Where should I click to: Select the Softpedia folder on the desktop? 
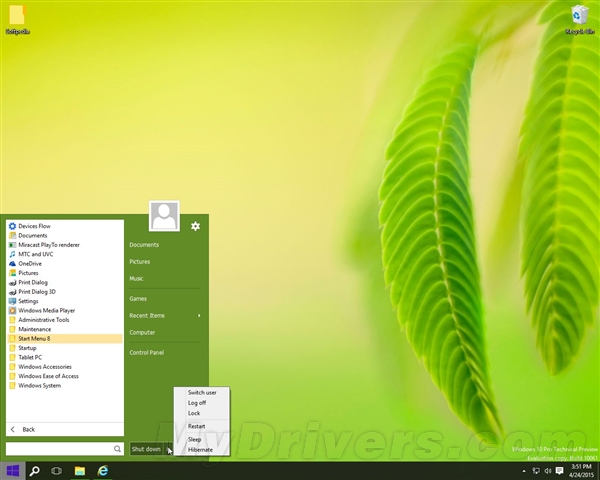click(17, 19)
